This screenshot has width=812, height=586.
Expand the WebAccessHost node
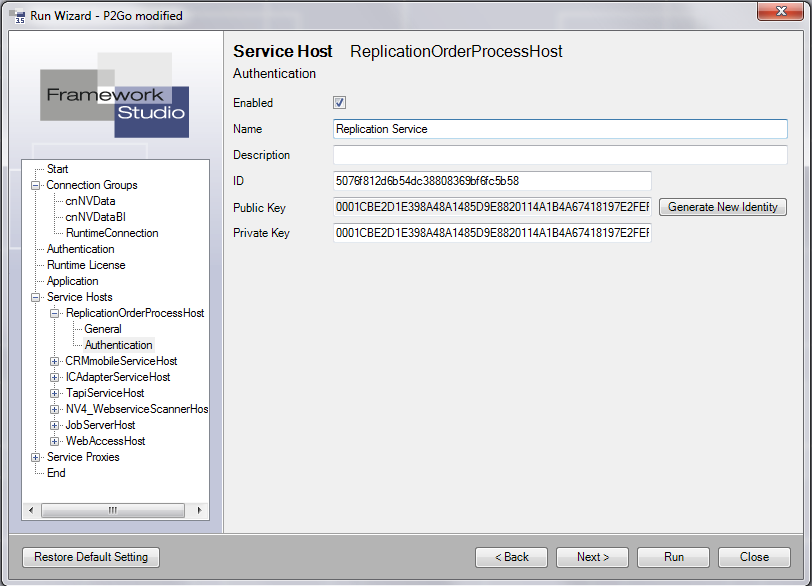(54, 442)
